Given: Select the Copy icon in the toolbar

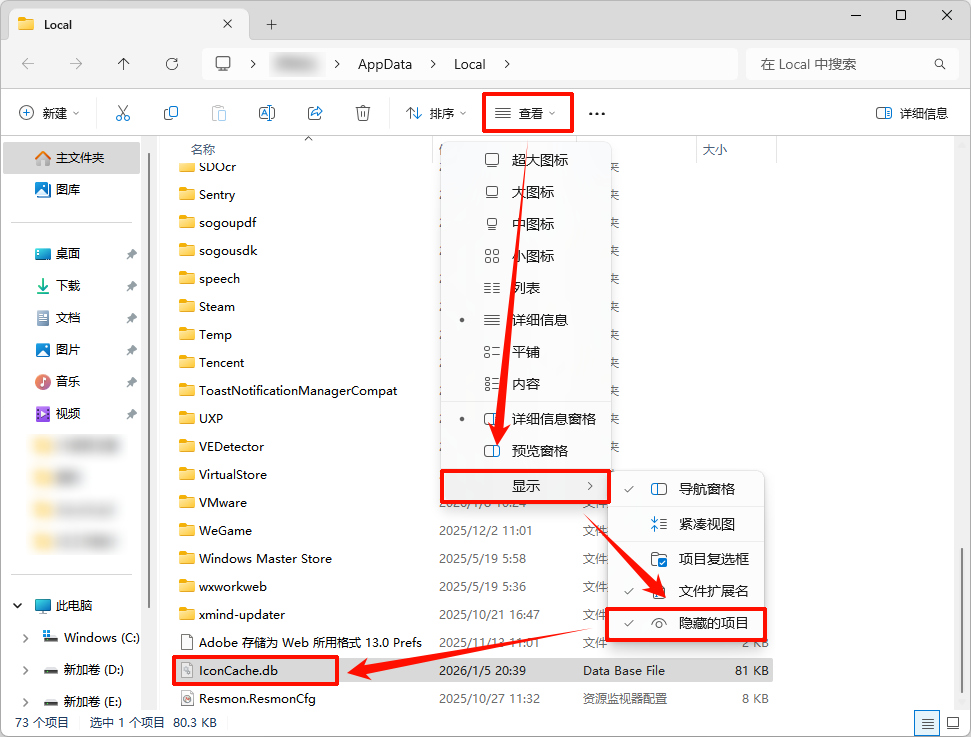Looking at the screenshot, I should point(171,112).
